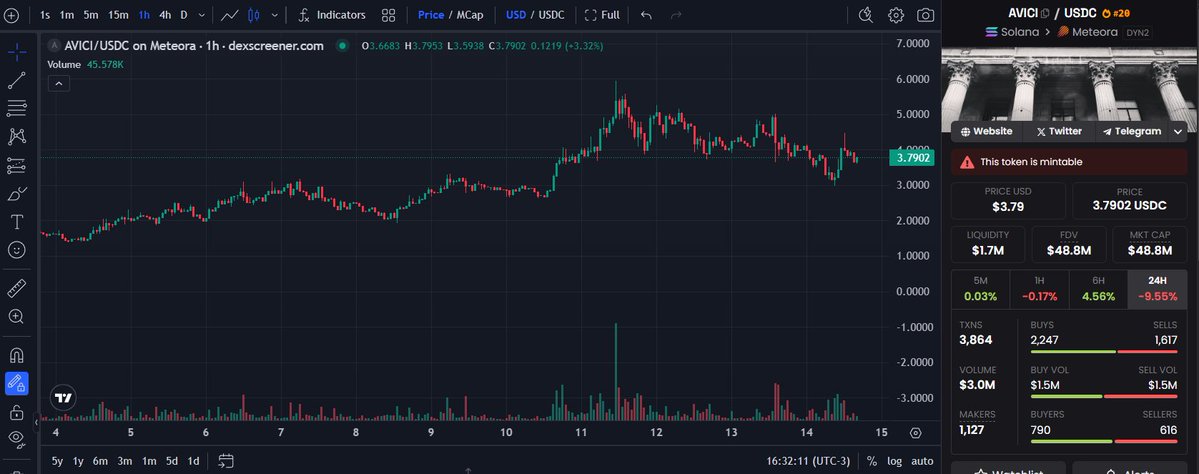Switch chart denomination to USD

pyautogui.click(x=516, y=15)
